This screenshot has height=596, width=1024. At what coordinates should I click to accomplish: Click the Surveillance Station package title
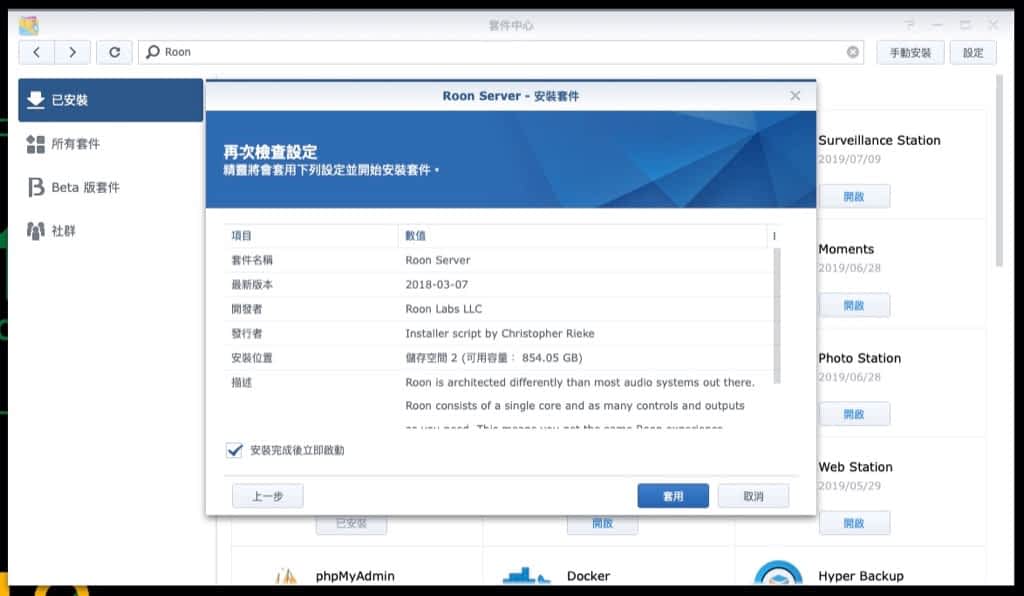(x=879, y=140)
